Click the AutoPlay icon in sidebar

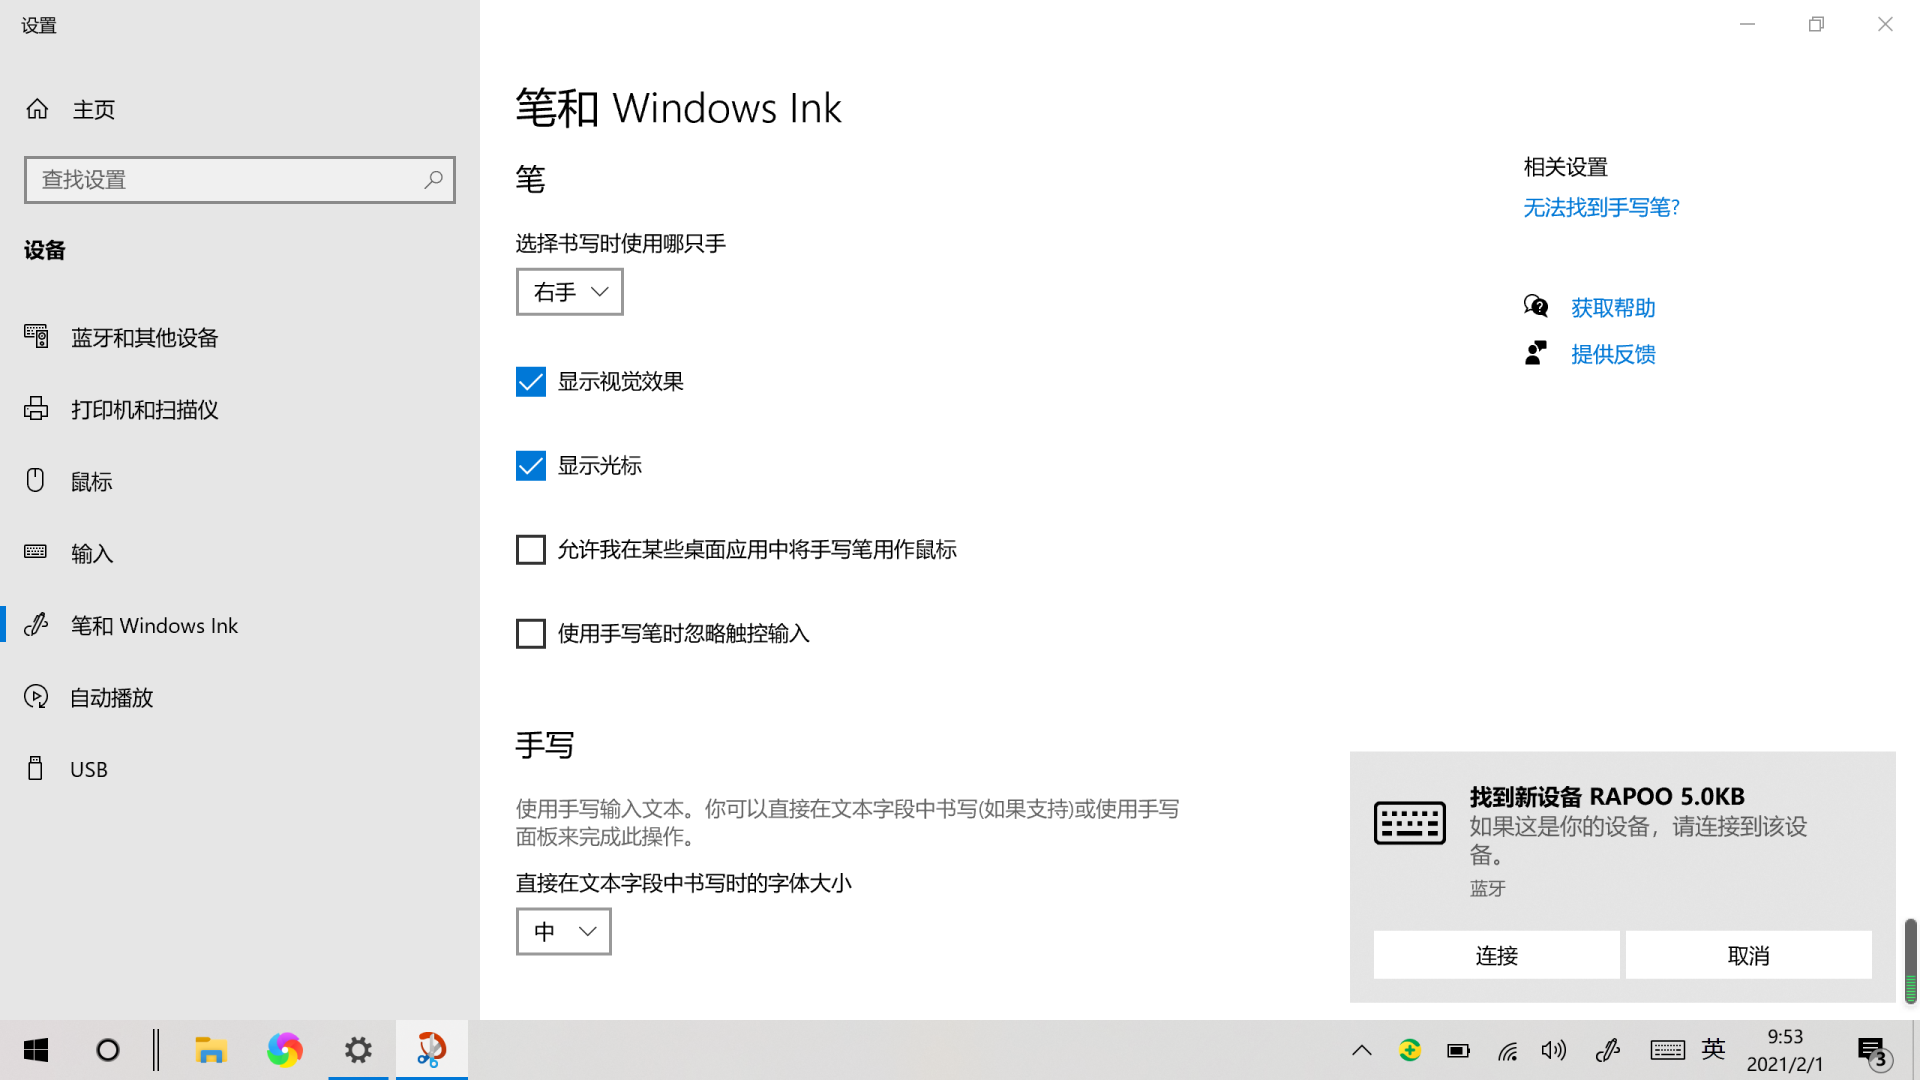tap(36, 696)
